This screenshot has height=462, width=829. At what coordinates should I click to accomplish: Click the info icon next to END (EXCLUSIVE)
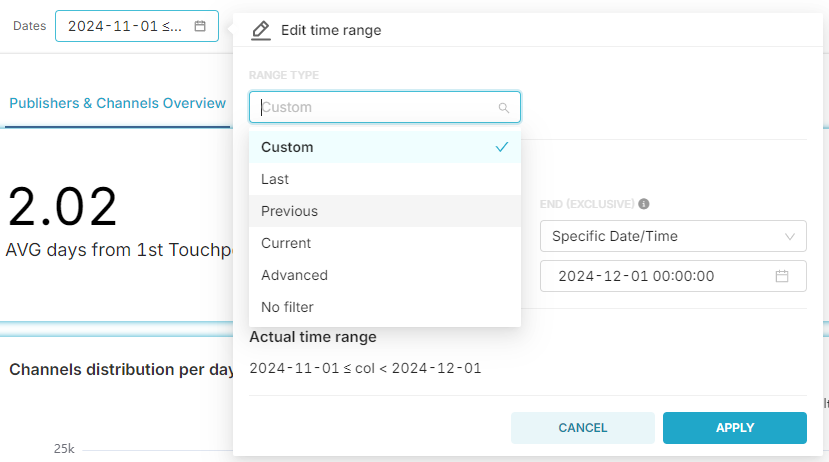point(644,204)
